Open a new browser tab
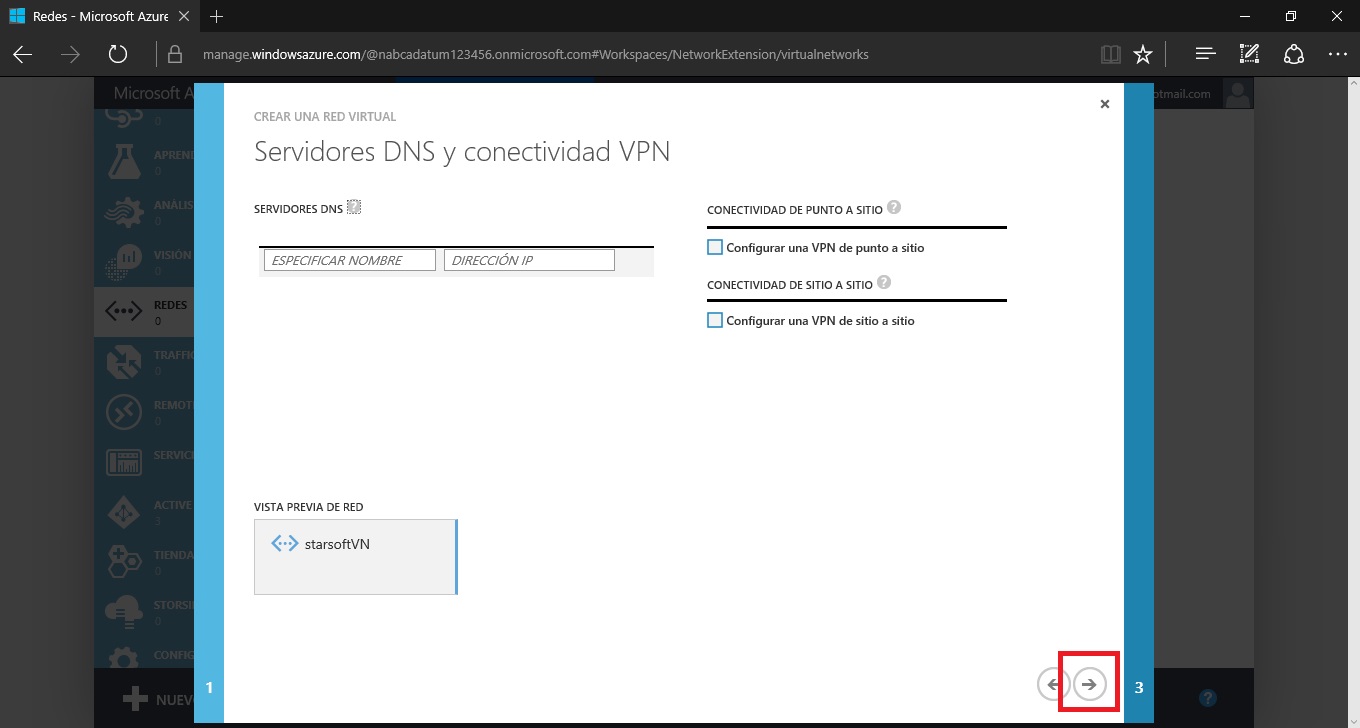 pyautogui.click(x=217, y=16)
